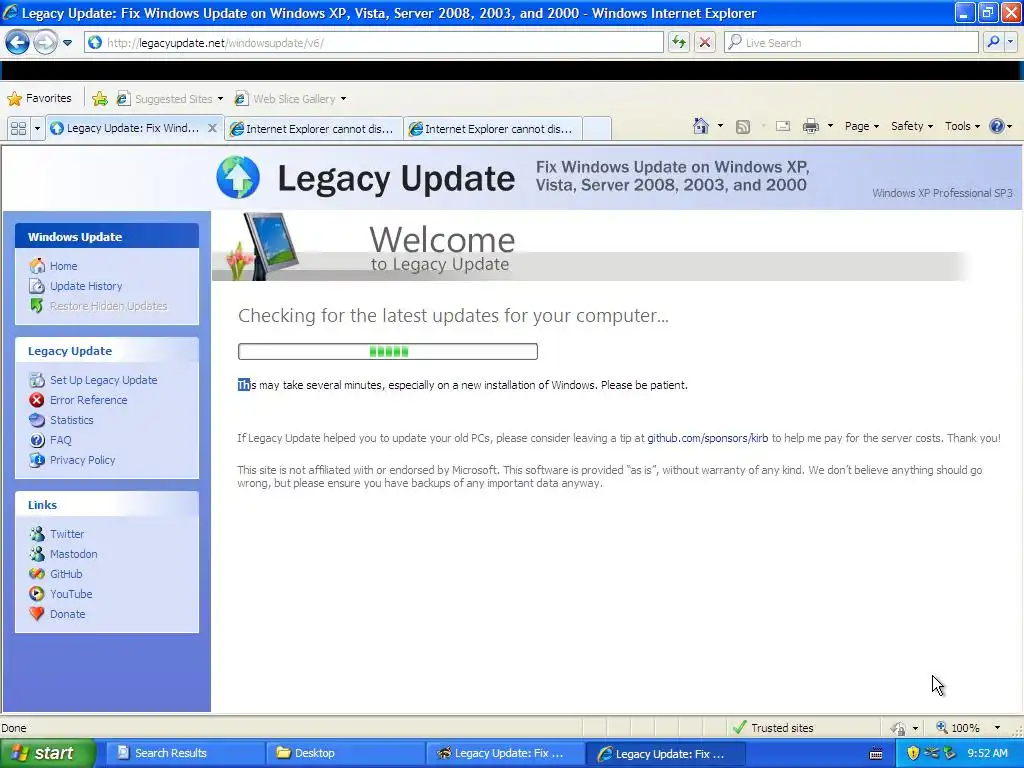Click the Add to Favorites Bar icon
The image size is (1024, 768).
coord(100,99)
